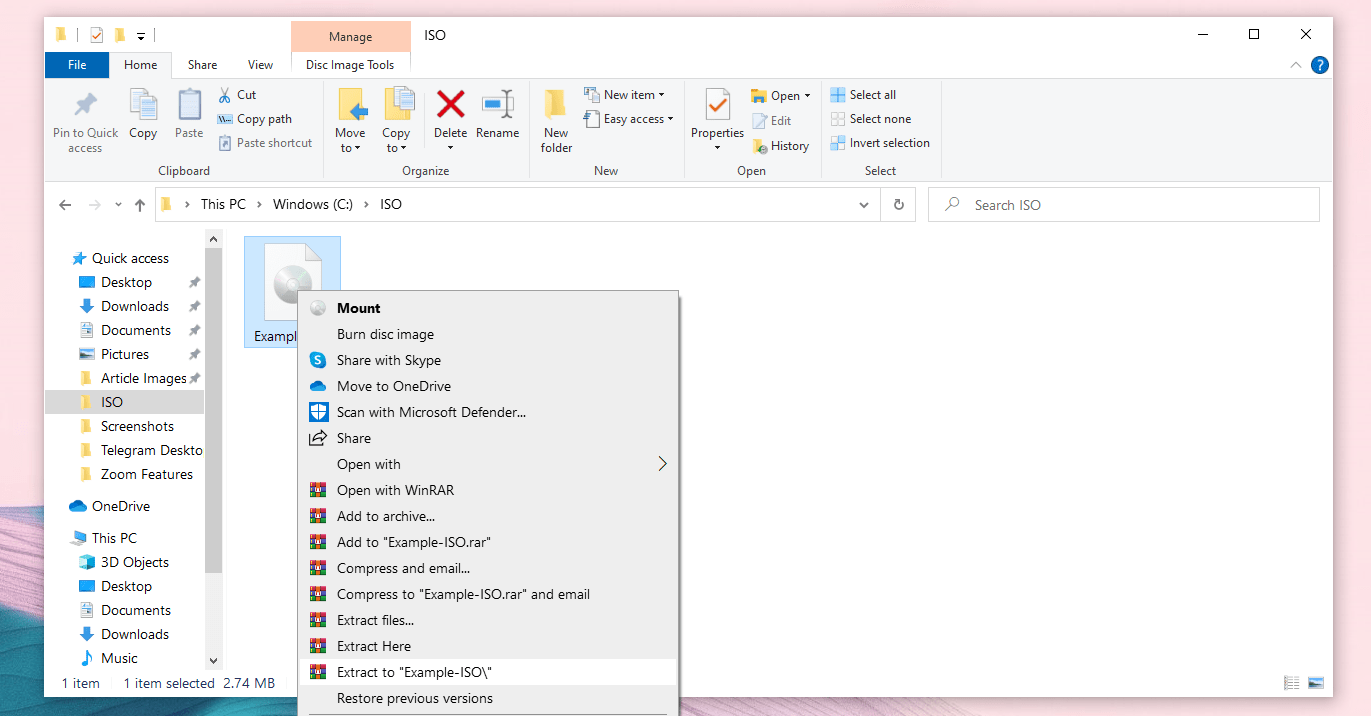Choose Extract files...
The height and width of the screenshot is (716, 1371).
pos(488,620)
